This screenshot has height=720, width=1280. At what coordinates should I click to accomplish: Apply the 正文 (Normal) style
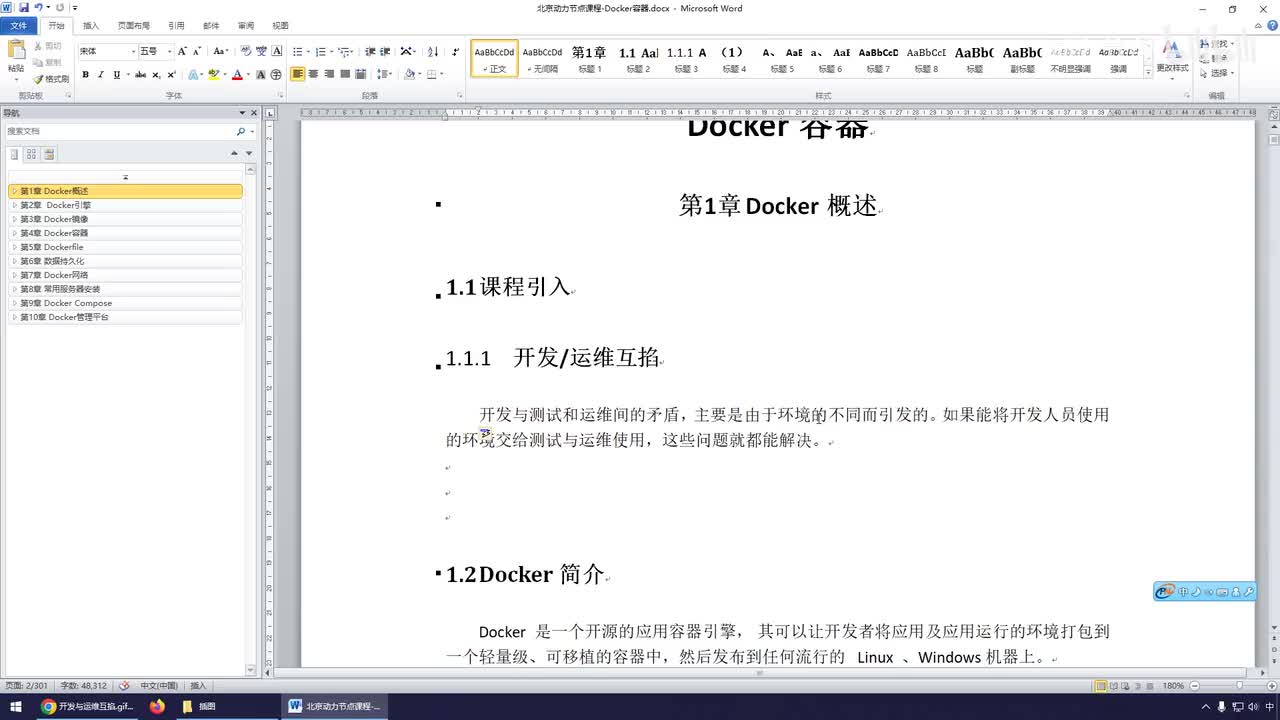click(x=495, y=59)
